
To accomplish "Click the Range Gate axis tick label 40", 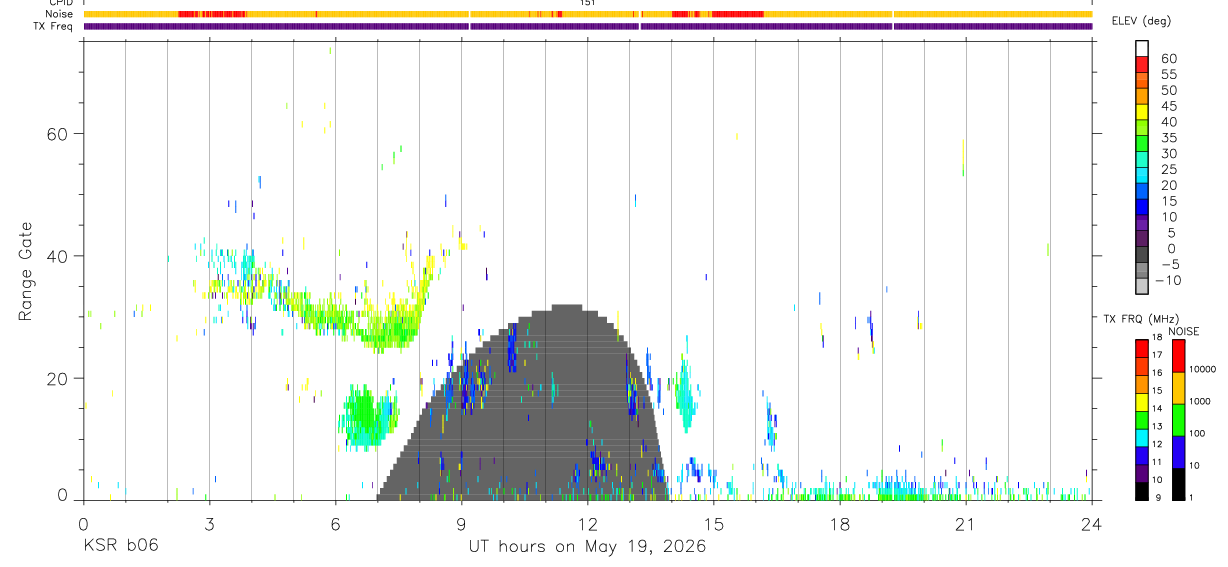I will pyautogui.click(x=56, y=256).
